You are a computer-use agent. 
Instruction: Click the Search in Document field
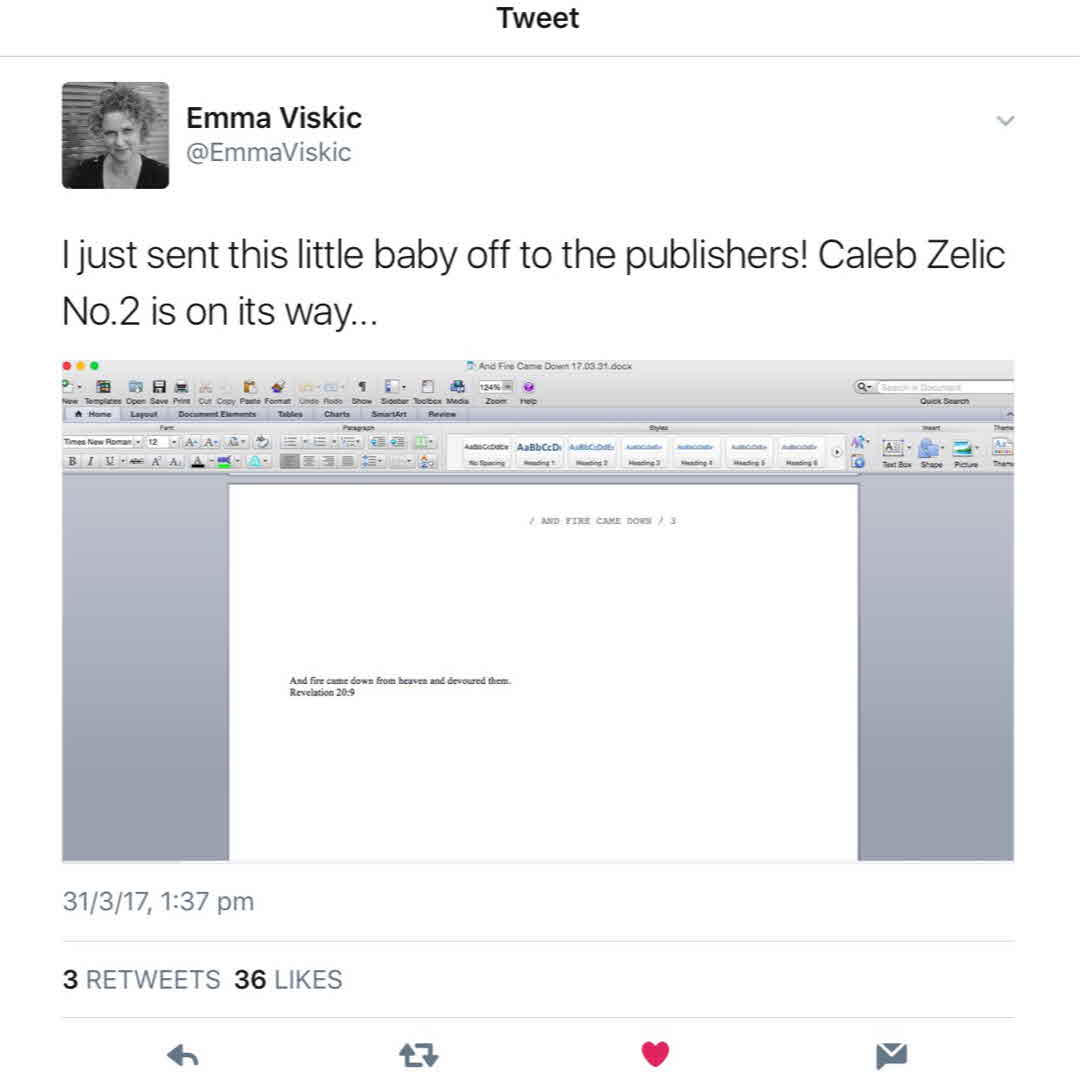tap(940, 386)
